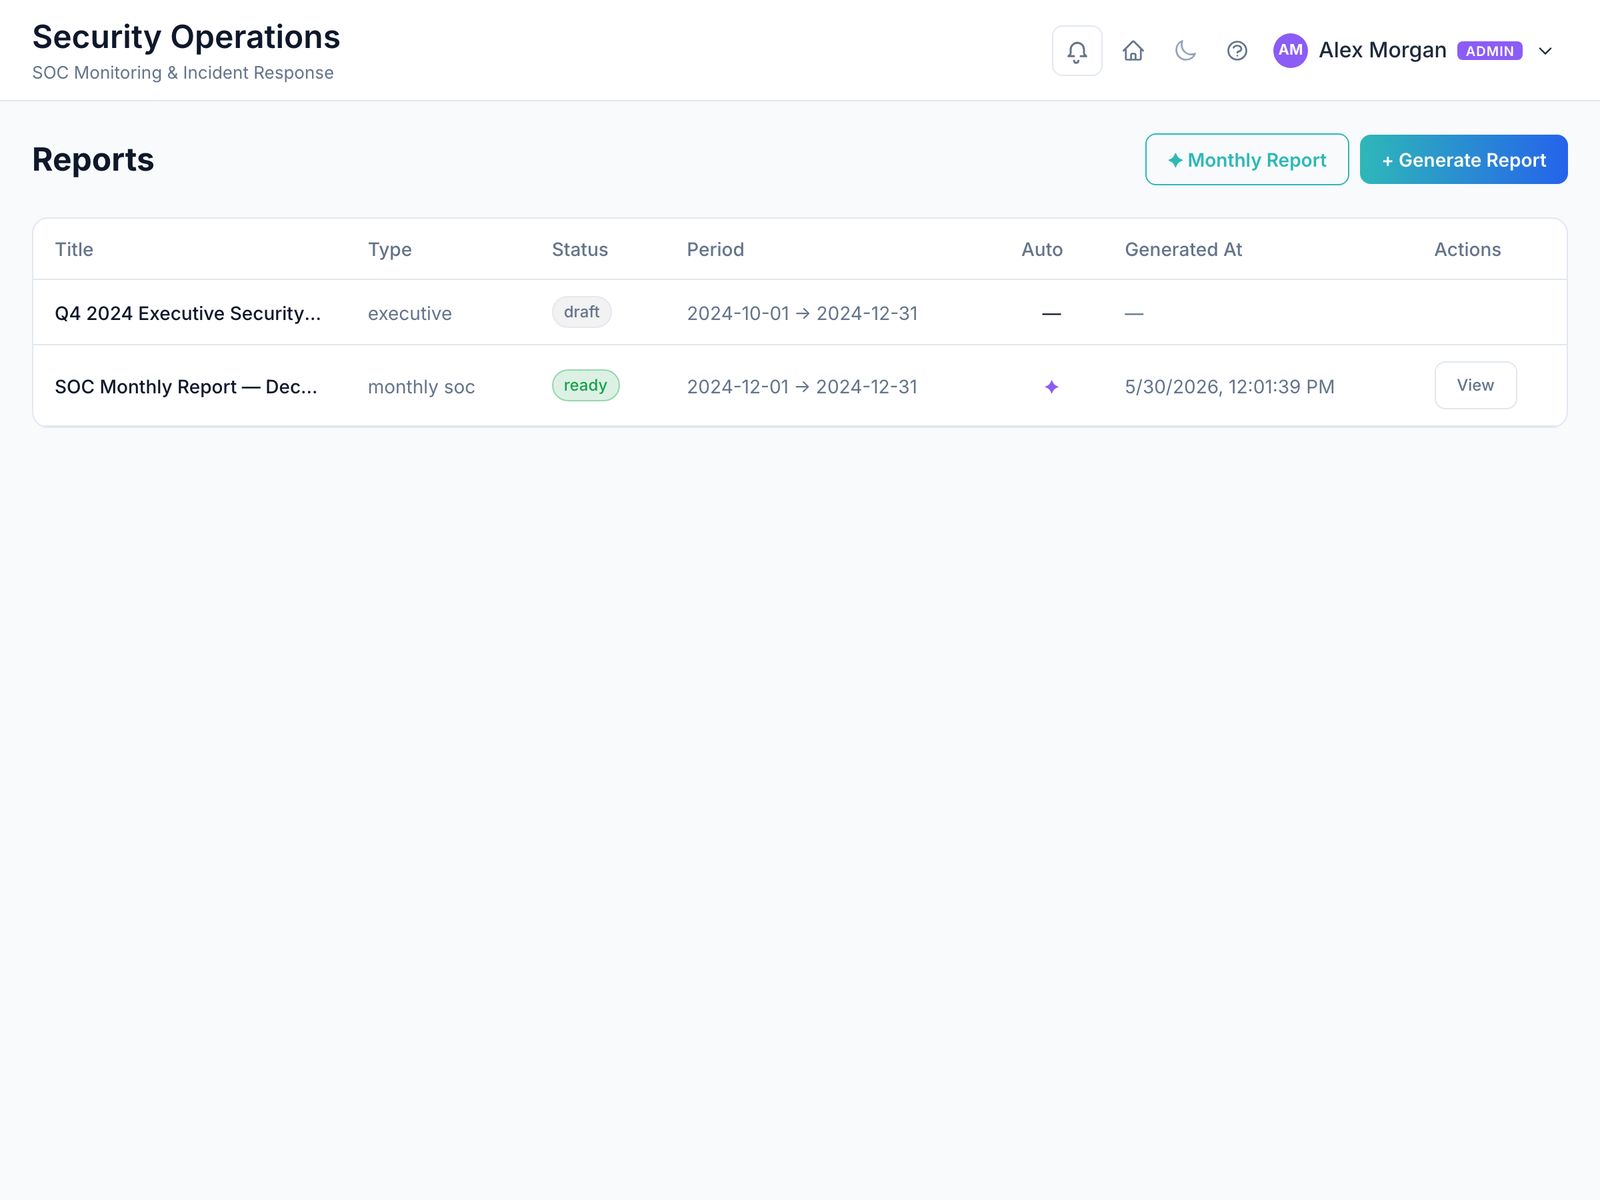
Task: Click the ADMIN role badge
Action: coord(1490,51)
